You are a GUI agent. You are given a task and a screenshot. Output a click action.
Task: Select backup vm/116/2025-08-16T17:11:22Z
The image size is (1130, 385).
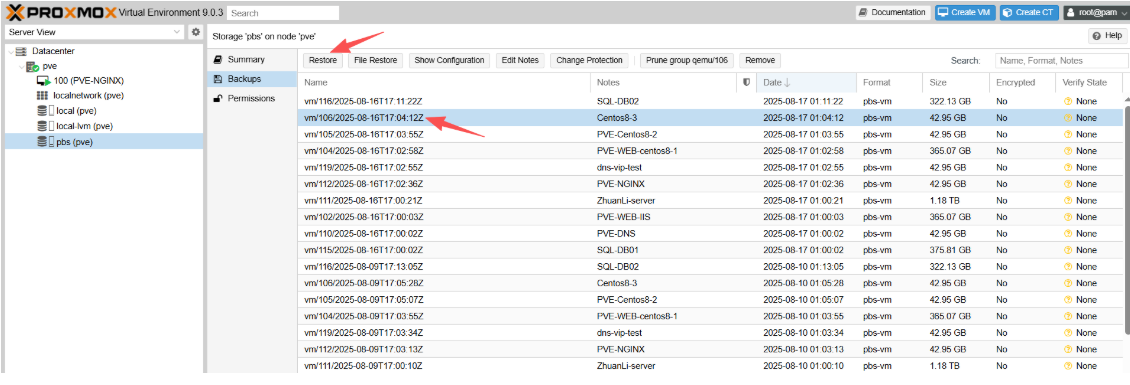tap(710, 101)
